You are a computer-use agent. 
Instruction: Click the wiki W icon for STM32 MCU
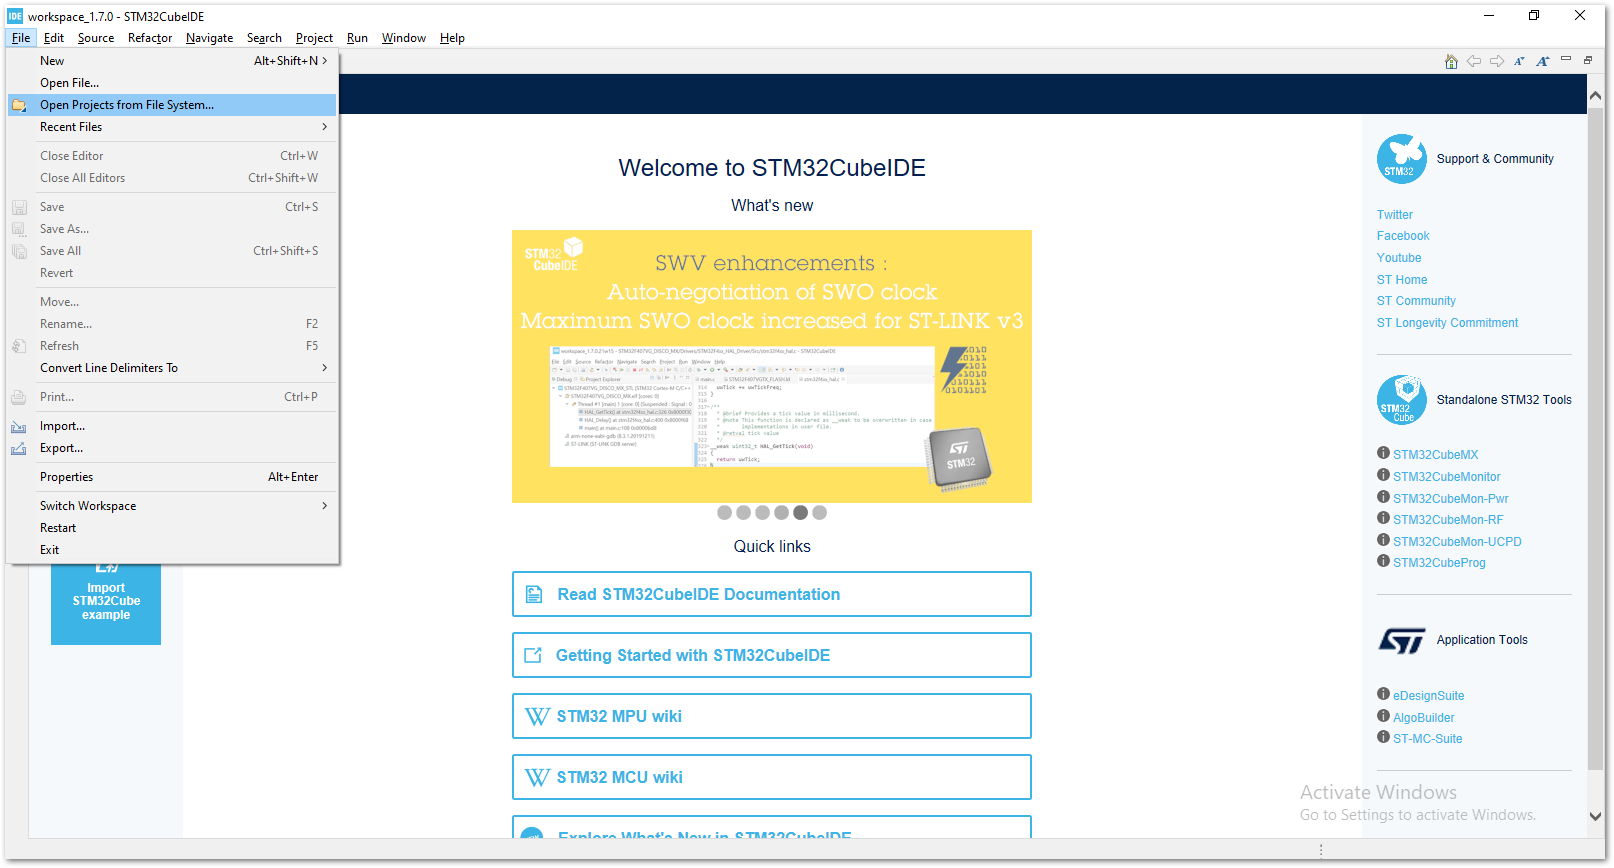[537, 777]
